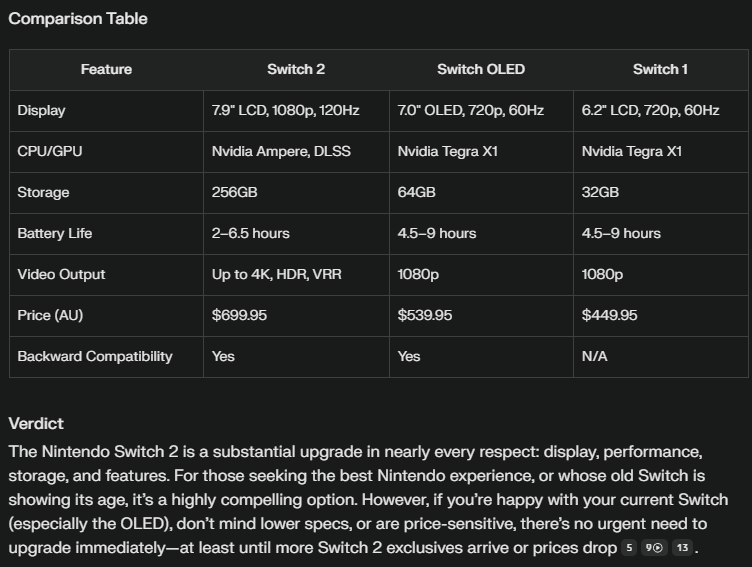Open citation 9 with play icon
Screen dimensions: 752x567
tap(655, 548)
